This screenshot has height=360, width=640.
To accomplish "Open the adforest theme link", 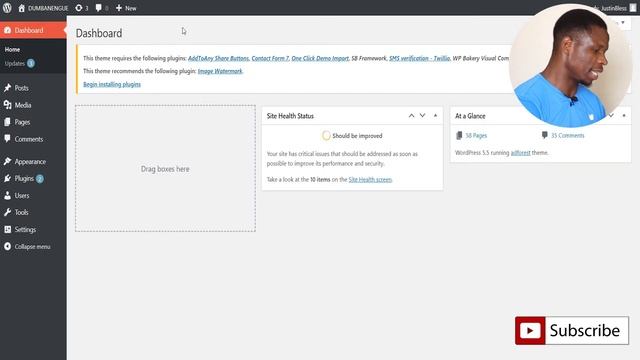I will [520, 153].
